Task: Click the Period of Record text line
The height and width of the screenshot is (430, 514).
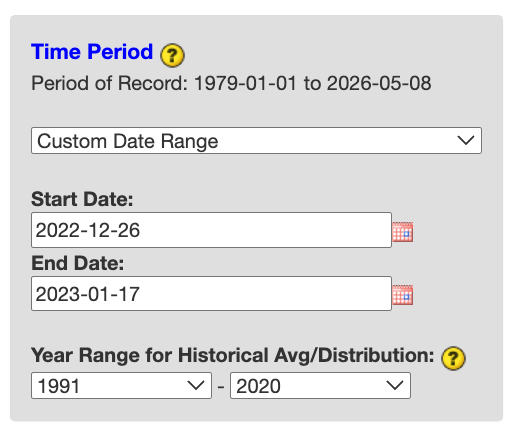Action: (231, 83)
